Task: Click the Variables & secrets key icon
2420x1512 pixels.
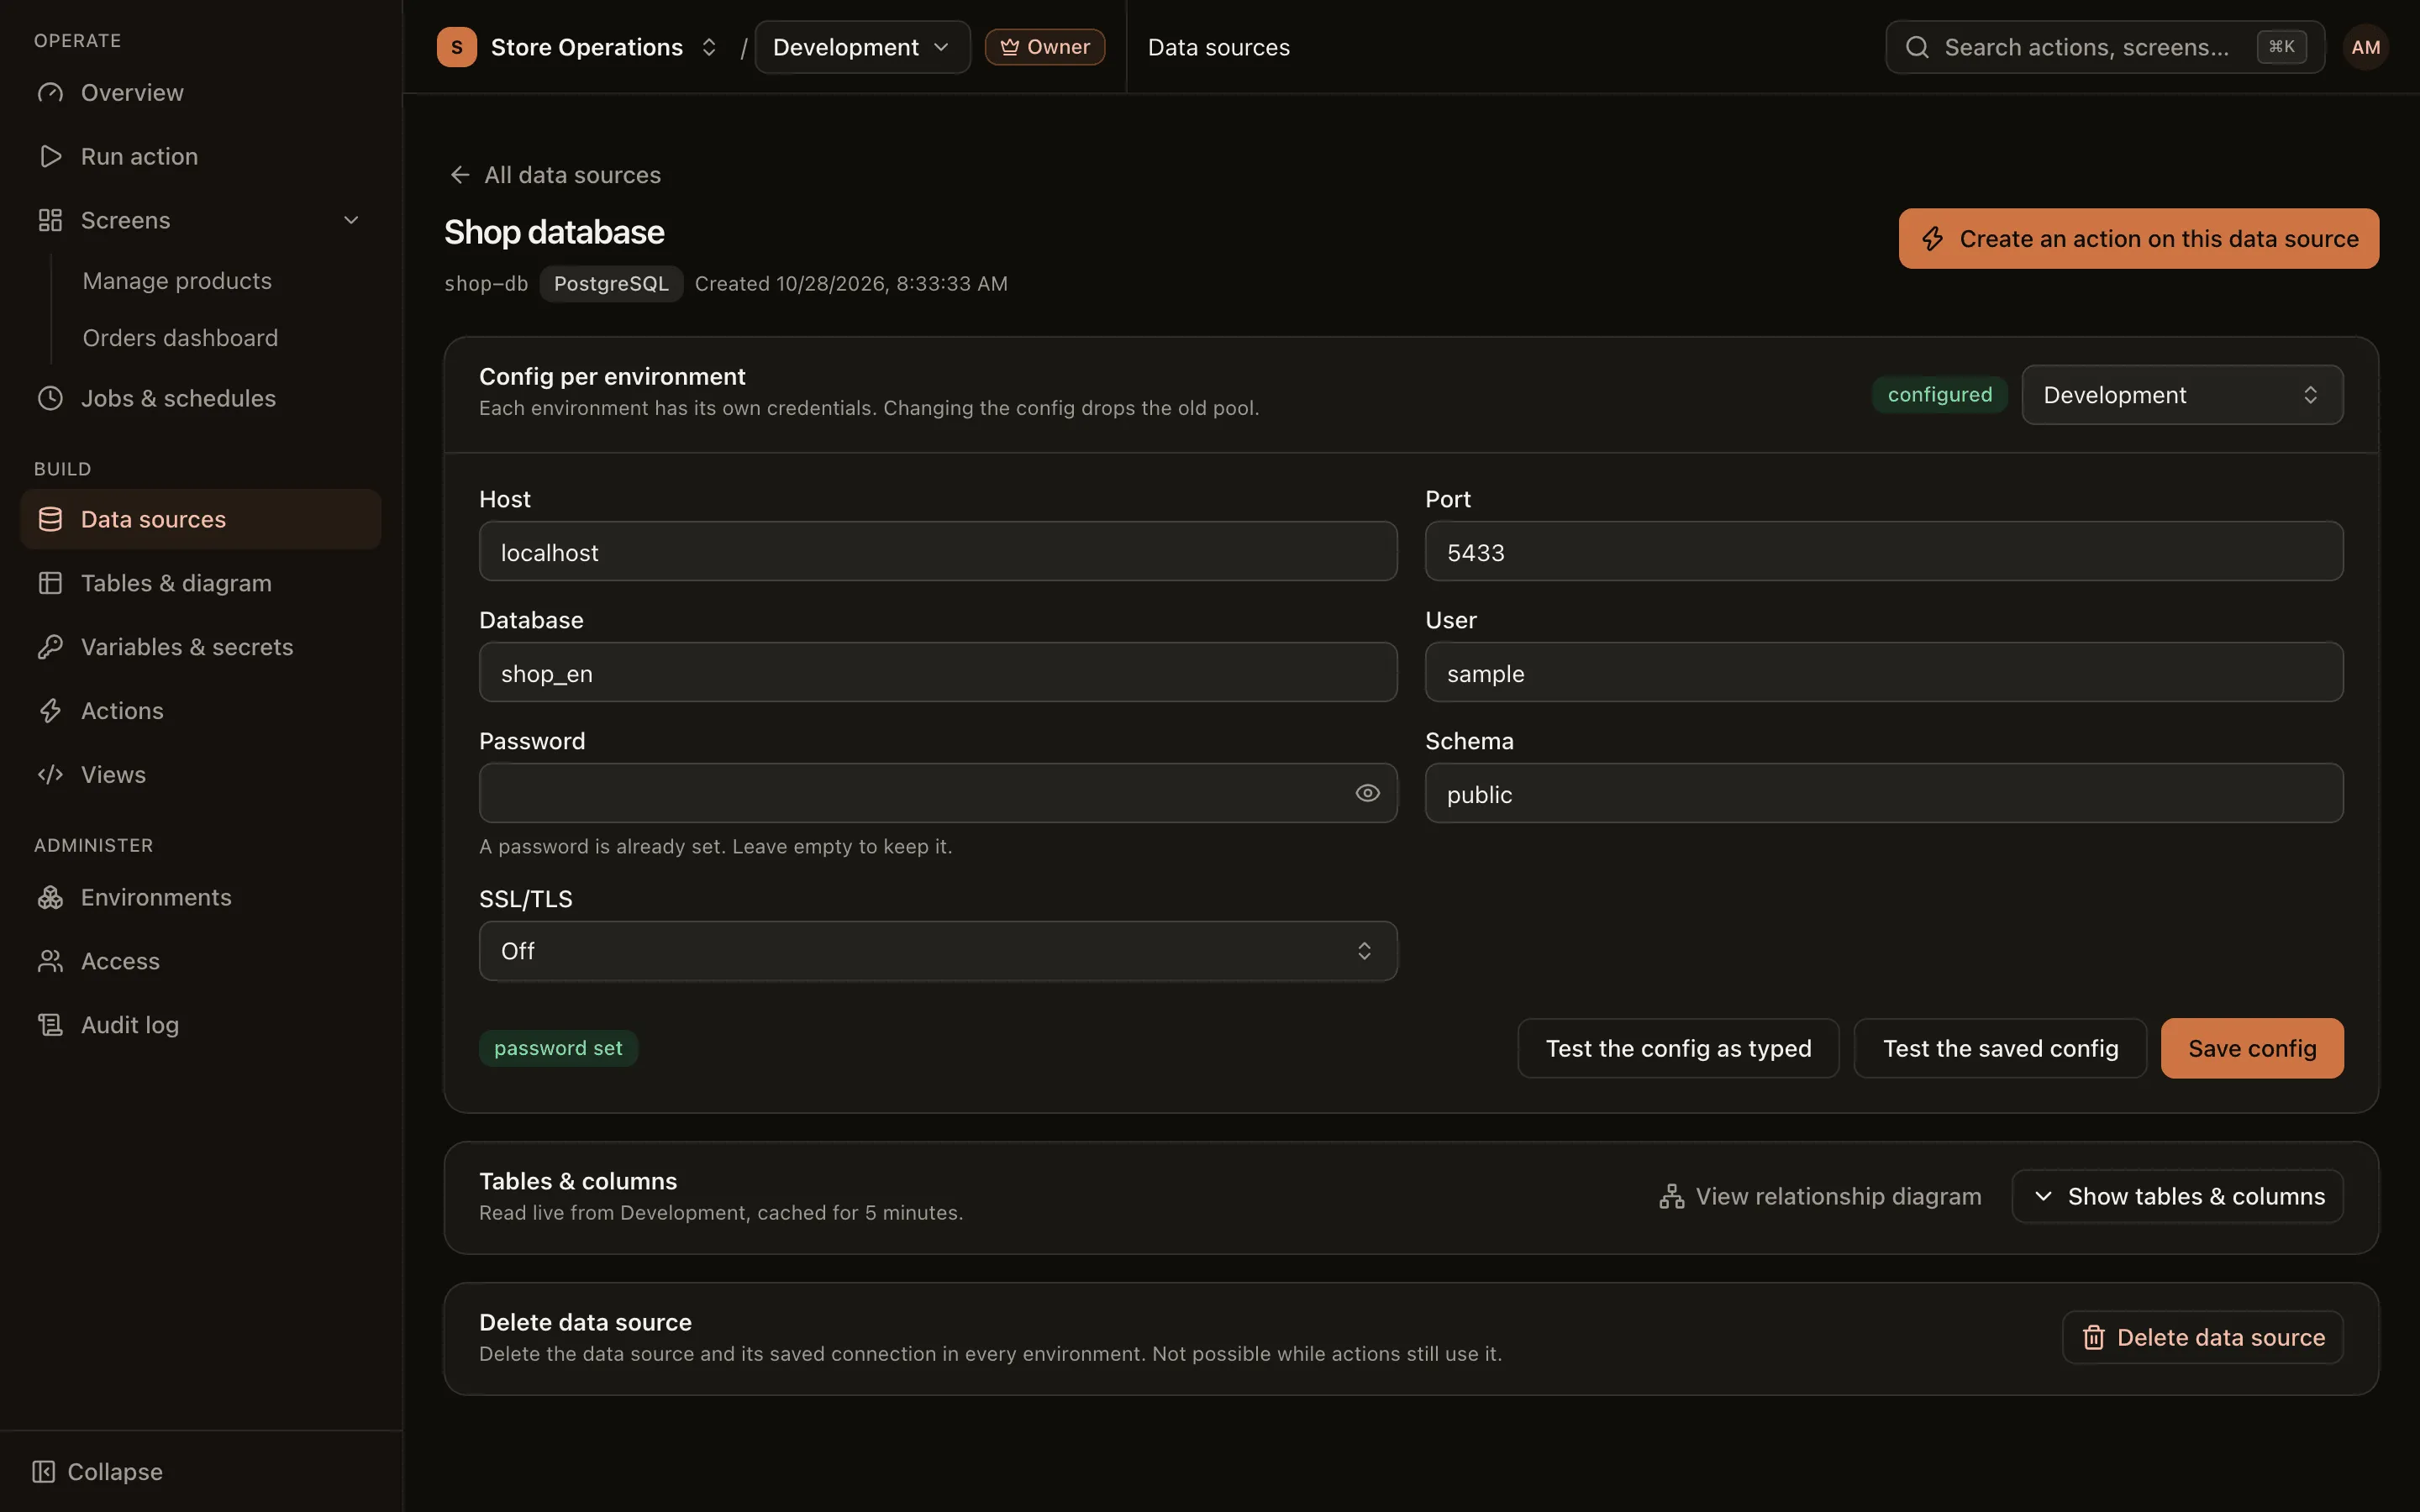Action: point(50,647)
